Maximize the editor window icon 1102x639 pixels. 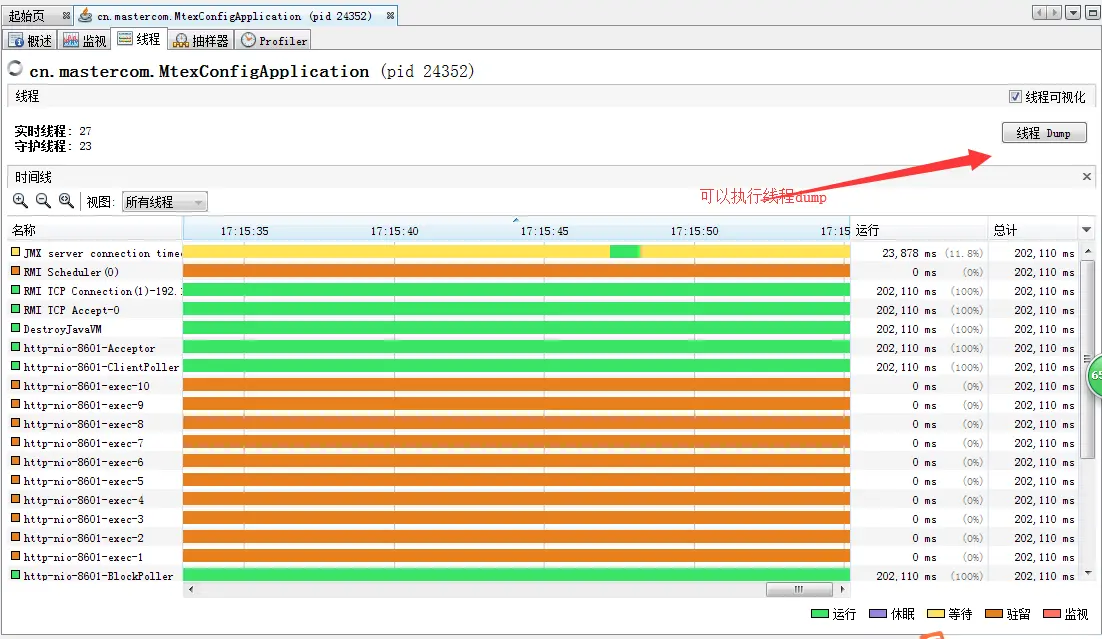[x=1093, y=13]
